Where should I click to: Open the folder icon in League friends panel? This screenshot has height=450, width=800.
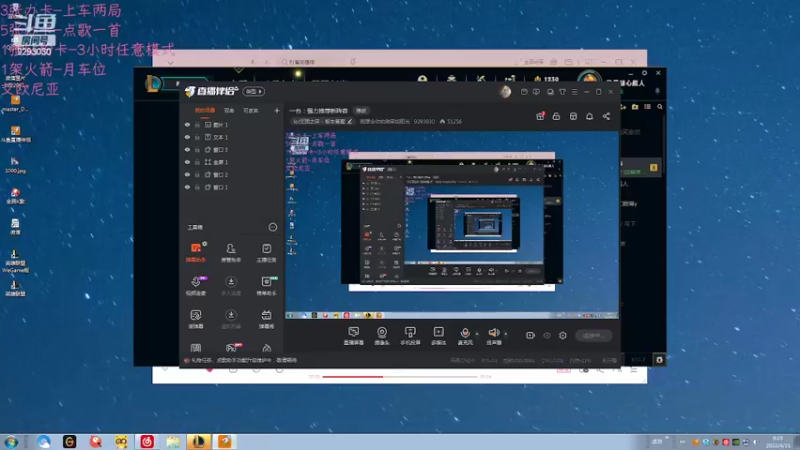tap(635, 107)
